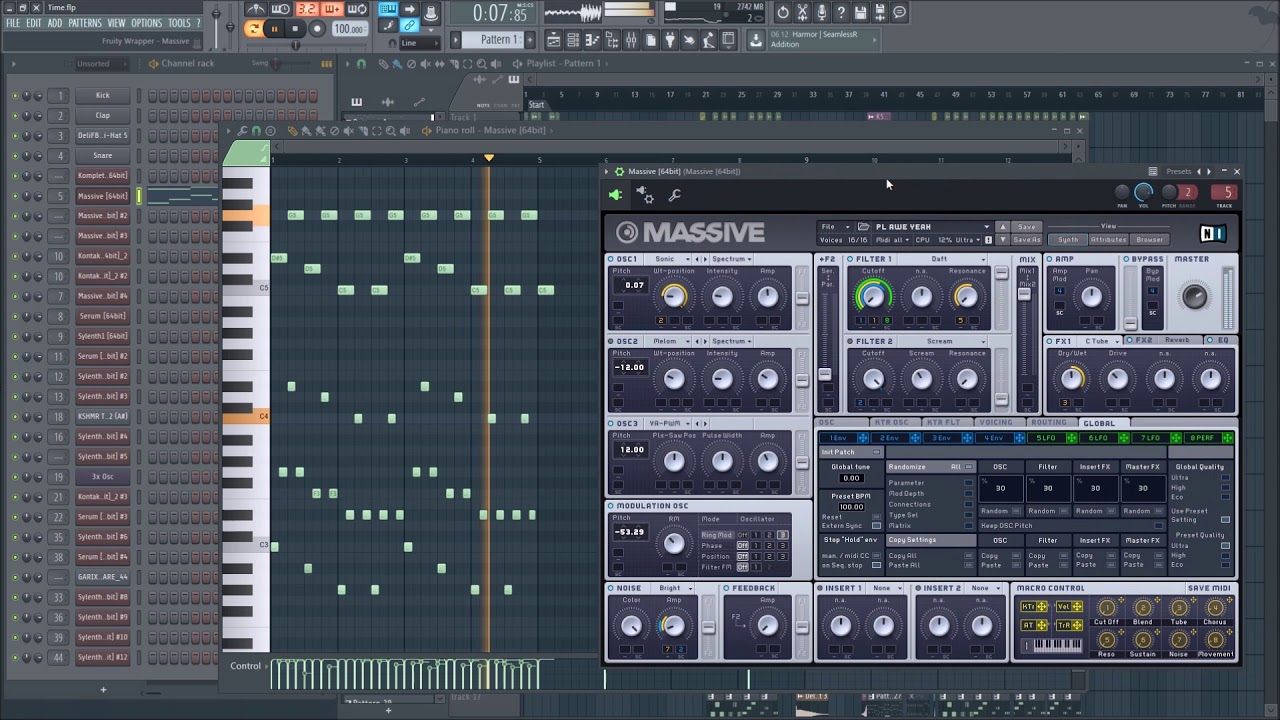Select the Clap channel button

(x=103, y=115)
